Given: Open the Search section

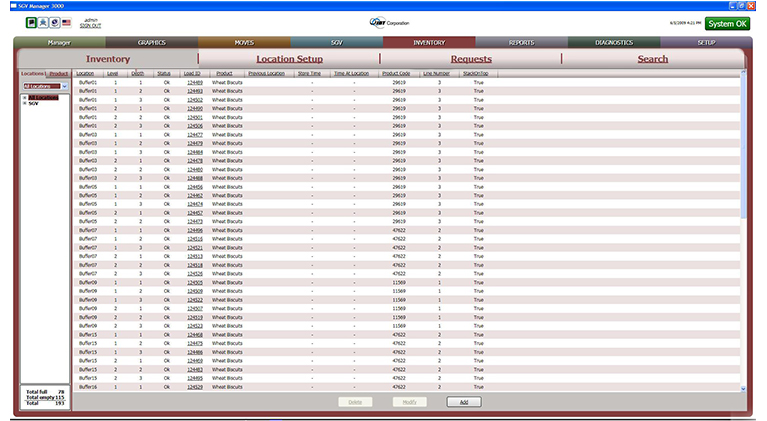Looking at the screenshot, I should click(x=652, y=59).
